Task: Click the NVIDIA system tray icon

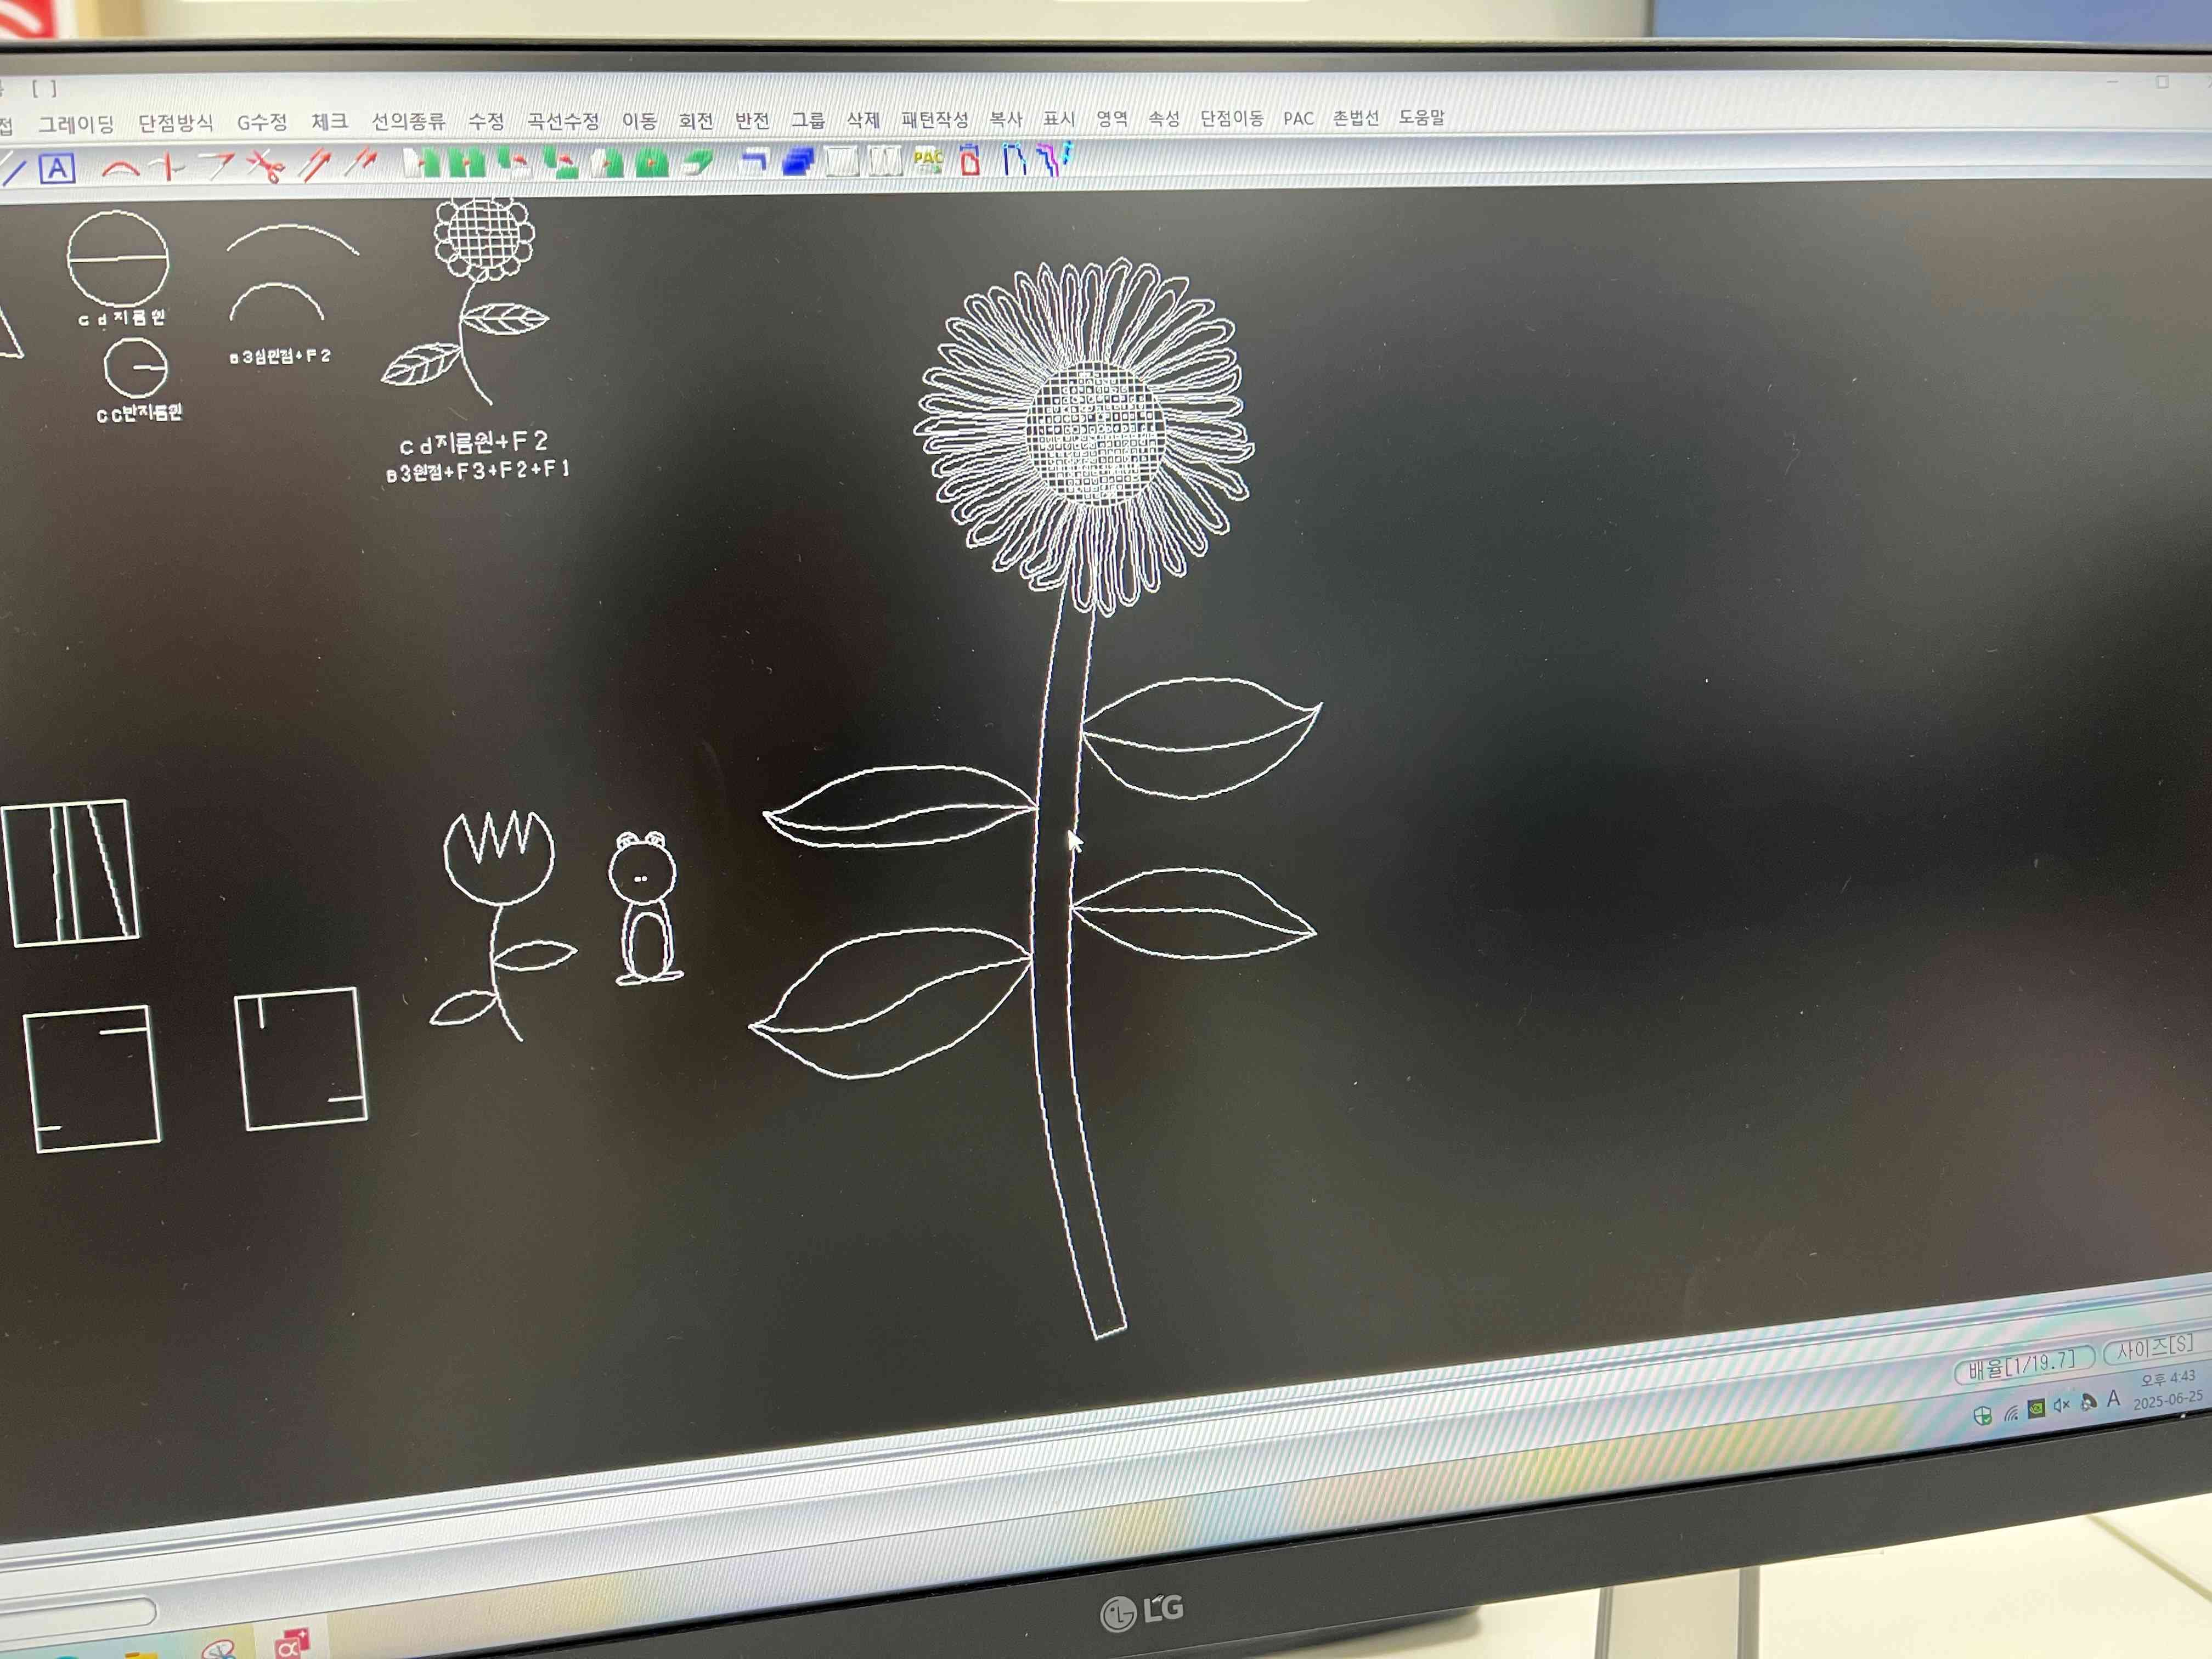Action: click(2036, 1408)
